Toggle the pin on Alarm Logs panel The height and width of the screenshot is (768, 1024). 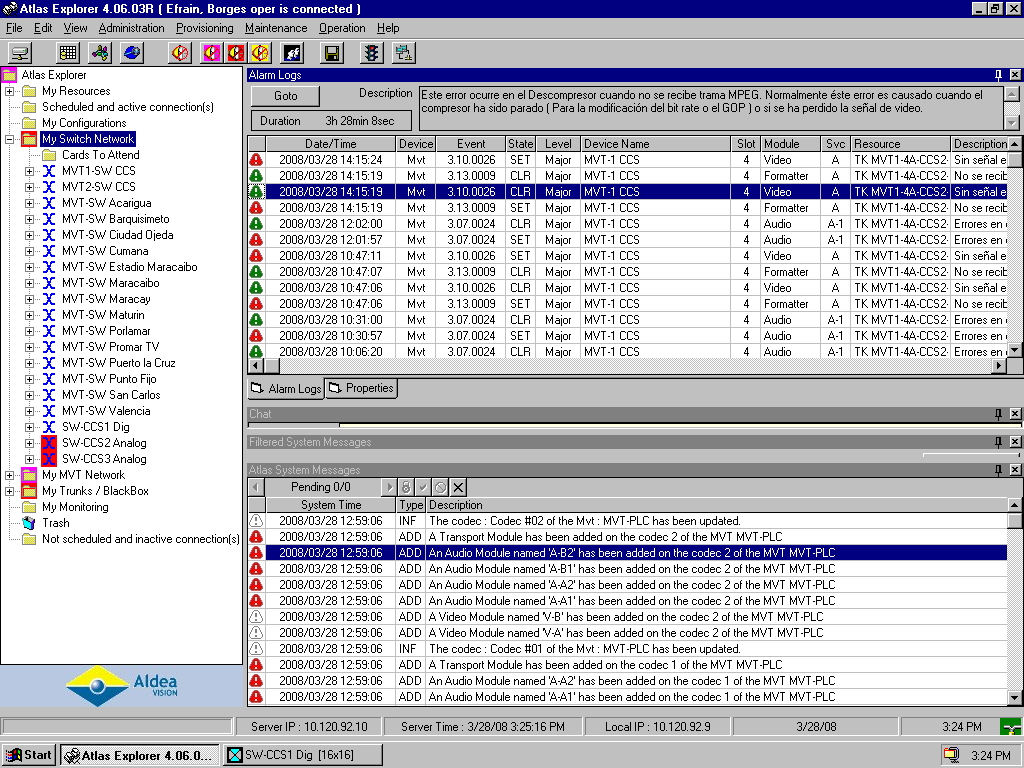click(x=999, y=75)
